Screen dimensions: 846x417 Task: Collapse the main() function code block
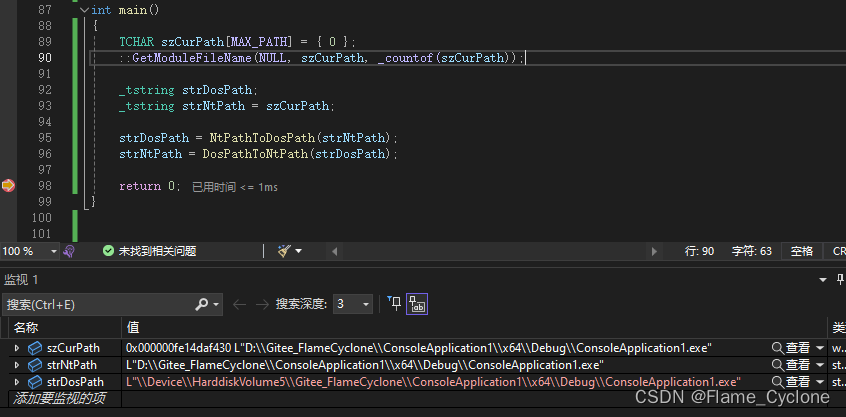[x=84, y=10]
